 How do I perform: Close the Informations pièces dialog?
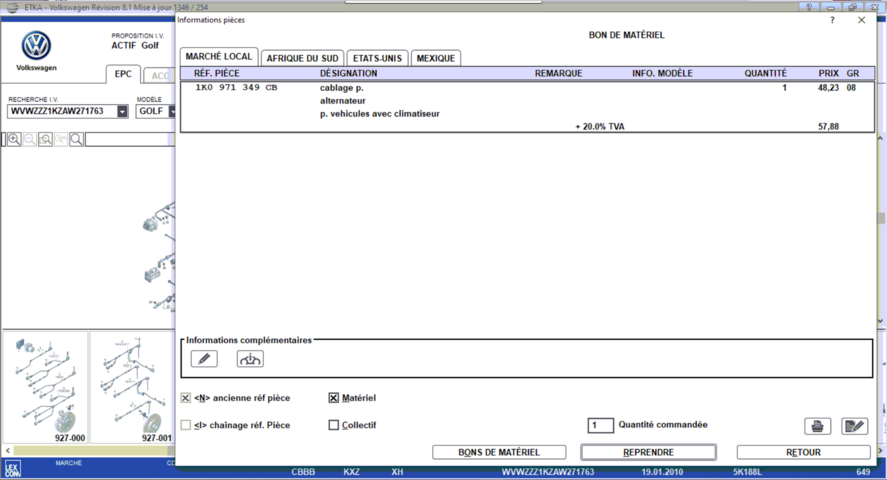click(862, 20)
